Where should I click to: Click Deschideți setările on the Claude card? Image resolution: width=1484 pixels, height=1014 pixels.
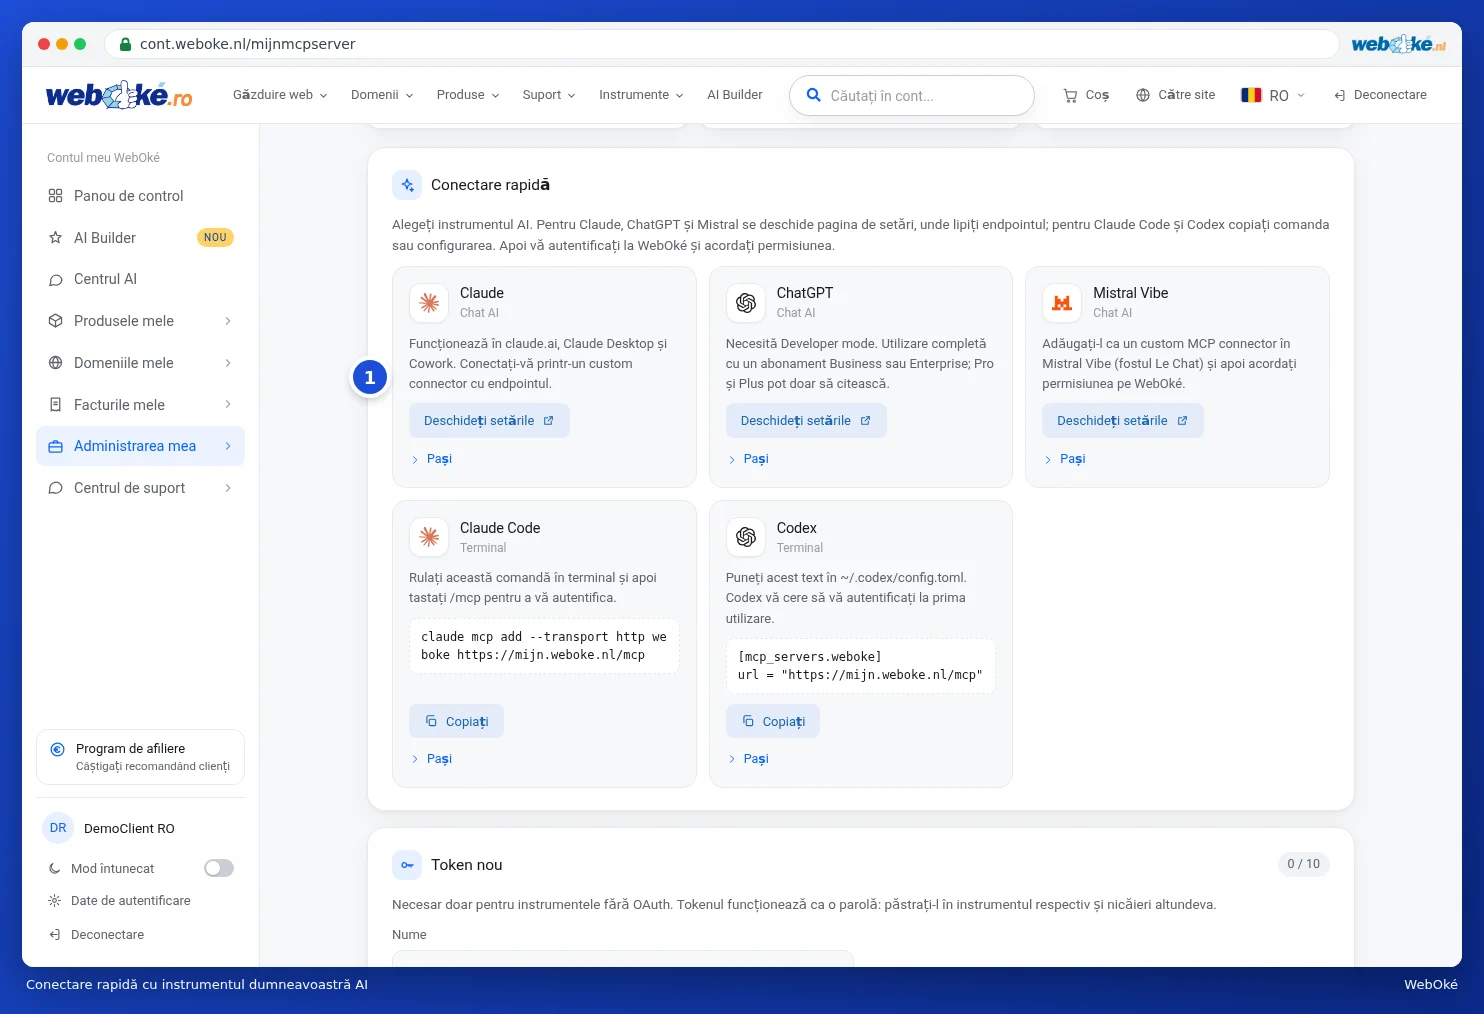[489, 421]
